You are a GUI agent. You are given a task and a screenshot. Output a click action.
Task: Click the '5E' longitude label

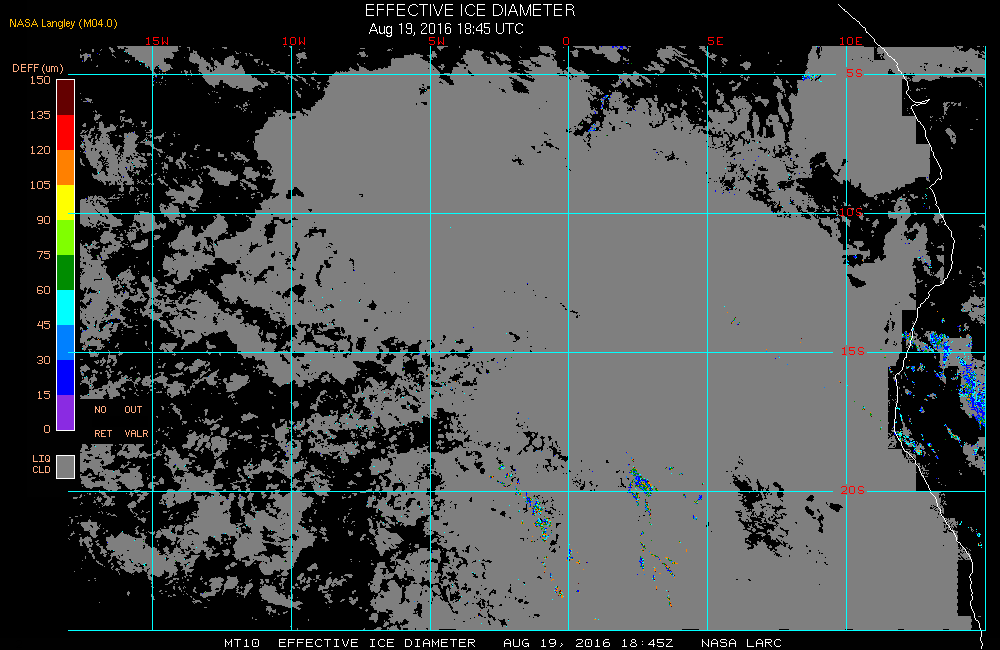pyautogui.click(x=715, y=41)
